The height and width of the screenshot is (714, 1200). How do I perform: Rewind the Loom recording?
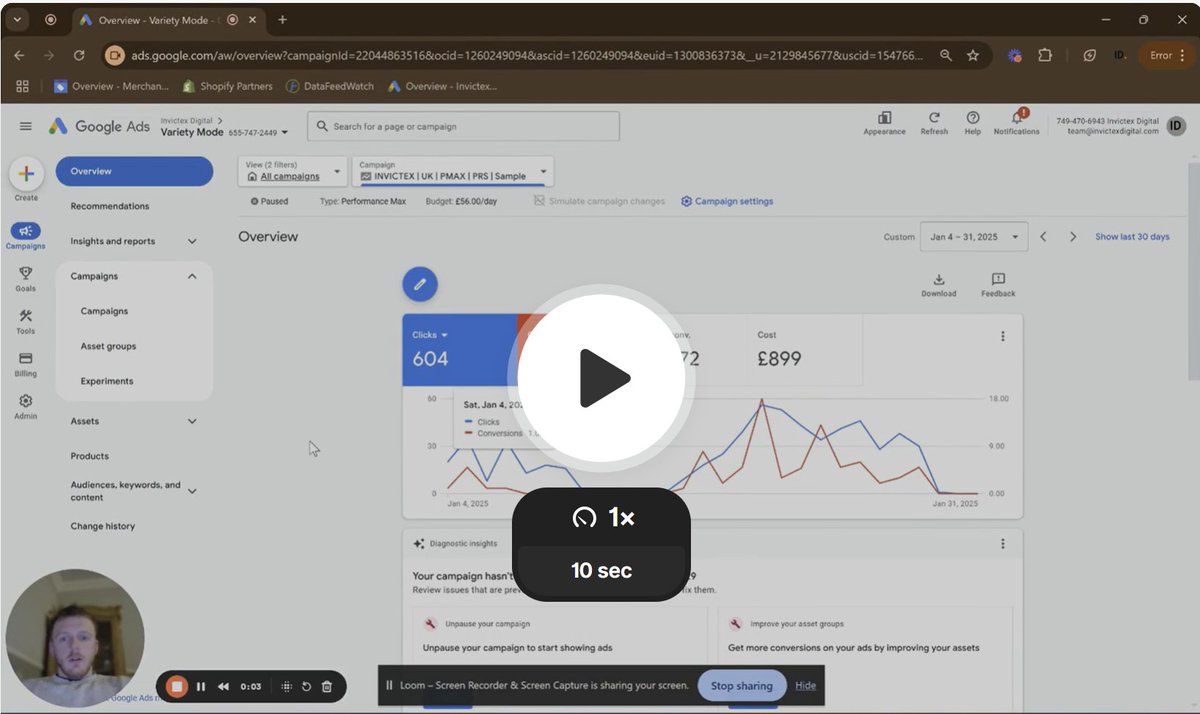[x=223, y=687]
